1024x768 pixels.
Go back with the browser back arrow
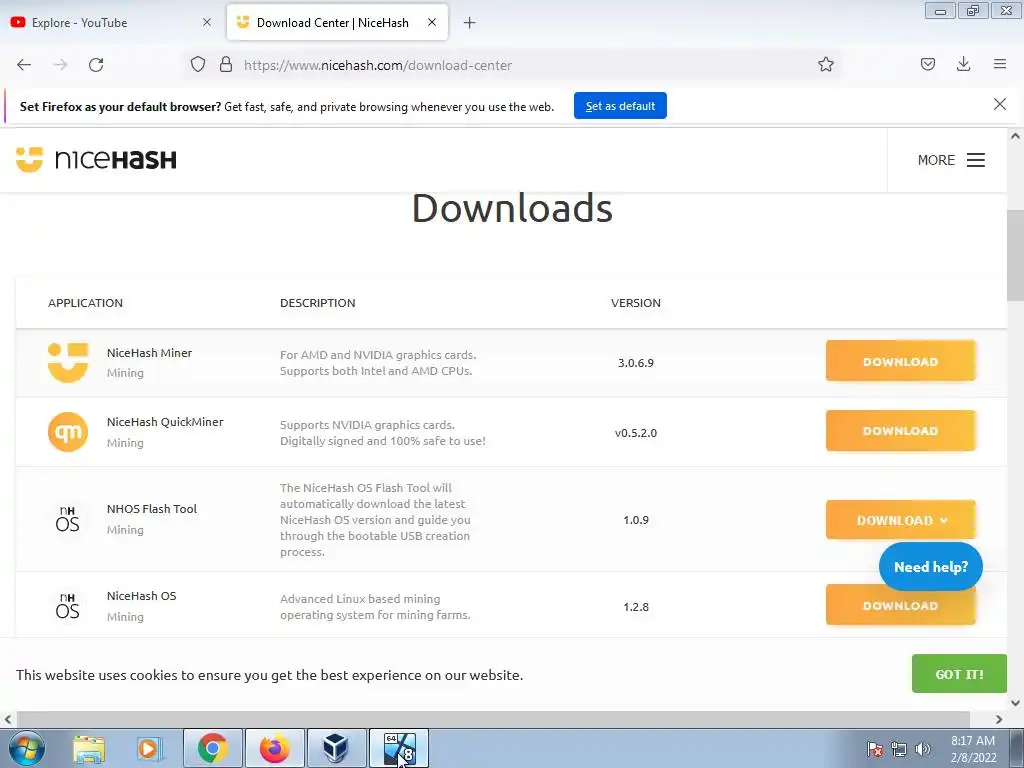click(24, 65)
